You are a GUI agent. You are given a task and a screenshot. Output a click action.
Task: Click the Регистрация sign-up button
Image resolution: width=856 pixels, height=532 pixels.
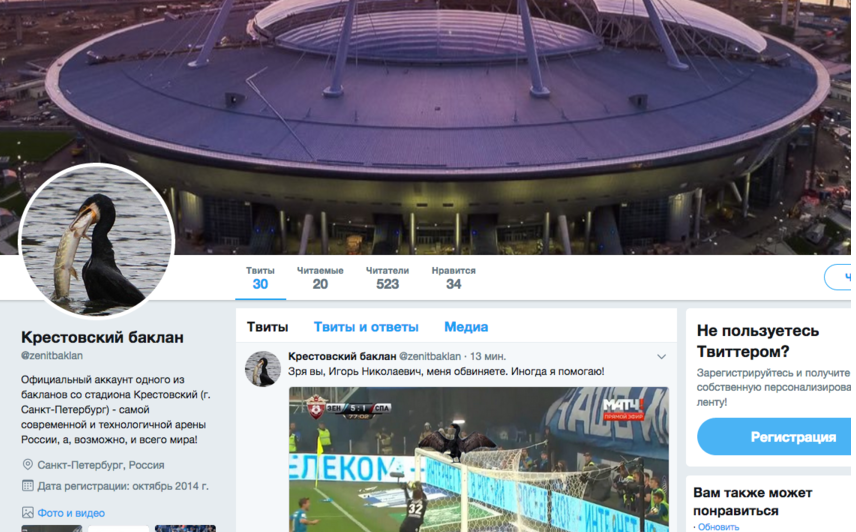(776, 437)
